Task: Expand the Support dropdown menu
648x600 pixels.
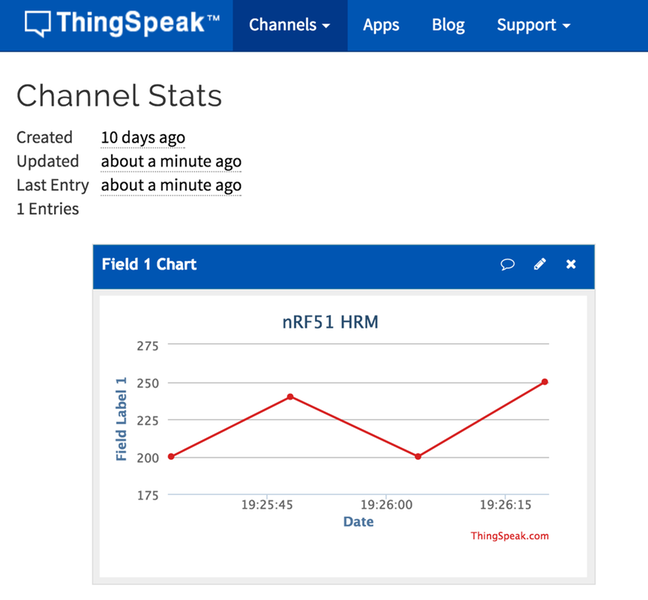Action: click(x=534, y=25)
